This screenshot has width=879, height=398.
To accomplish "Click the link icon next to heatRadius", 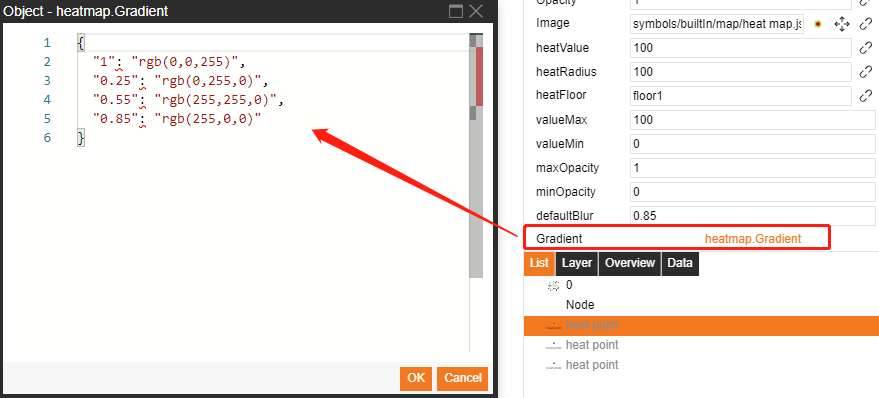I will [x=866, y=72].
